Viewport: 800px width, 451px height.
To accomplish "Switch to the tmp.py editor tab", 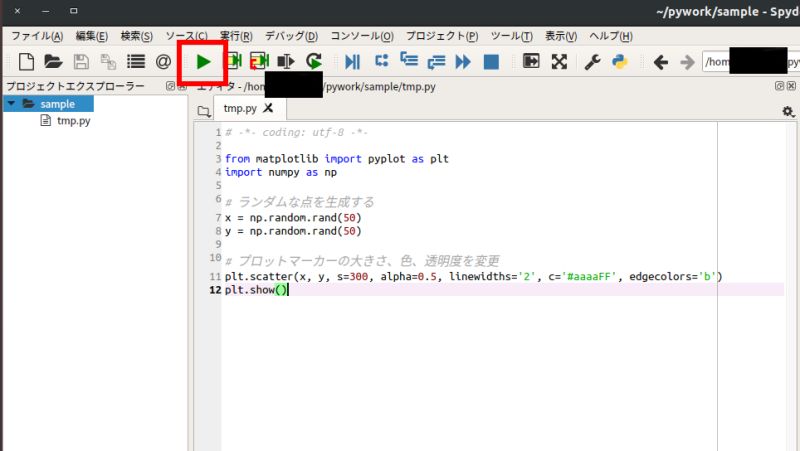I will point(240,108).
